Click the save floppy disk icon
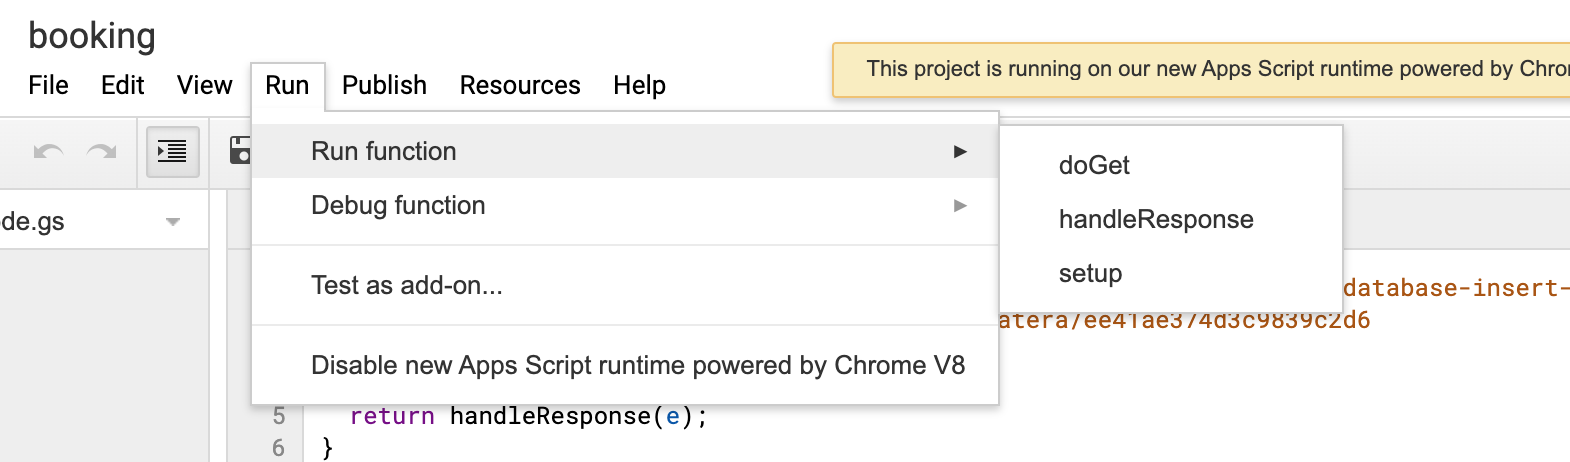The height and width of the screenshot is (462, 1570). [x=240, y=152]
